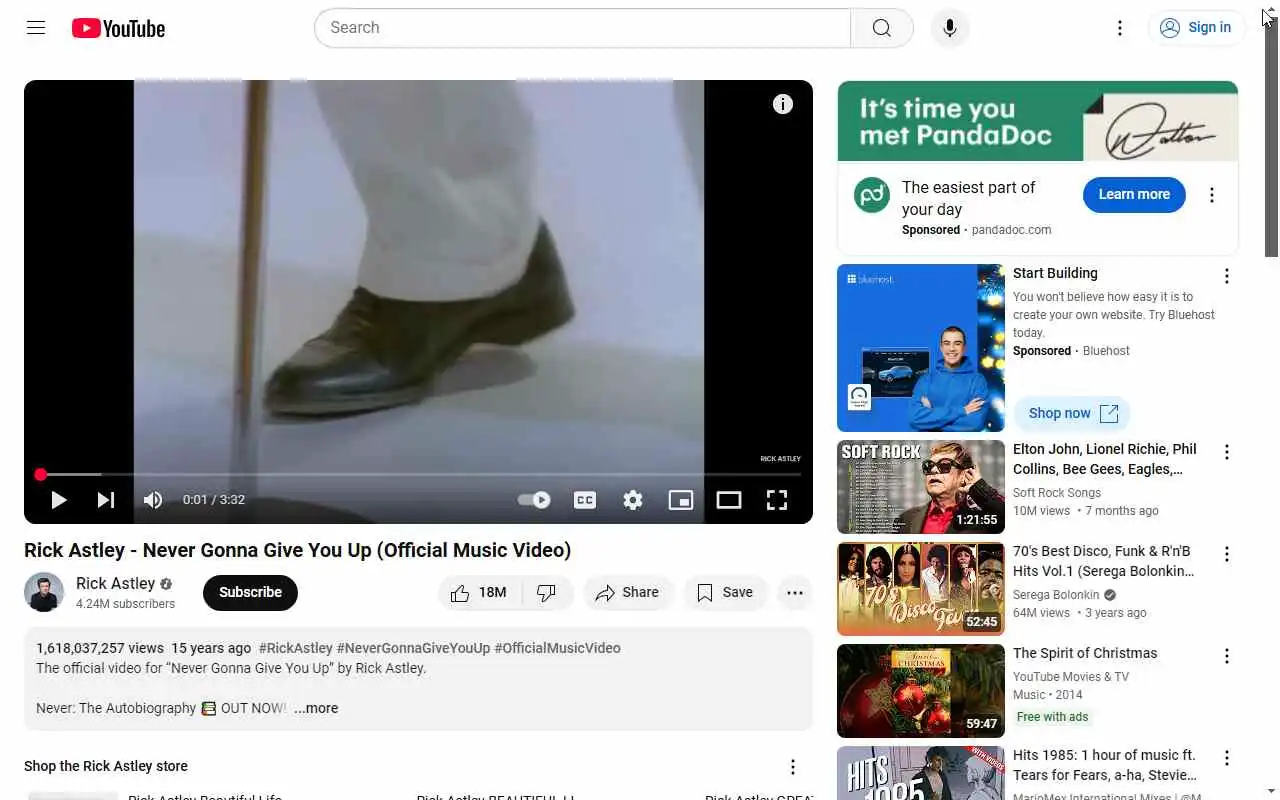Open PandaDoc ad options menu
Image resolution: width=1280 pixels, height=800 pixels.
[x=1212, y=195]
